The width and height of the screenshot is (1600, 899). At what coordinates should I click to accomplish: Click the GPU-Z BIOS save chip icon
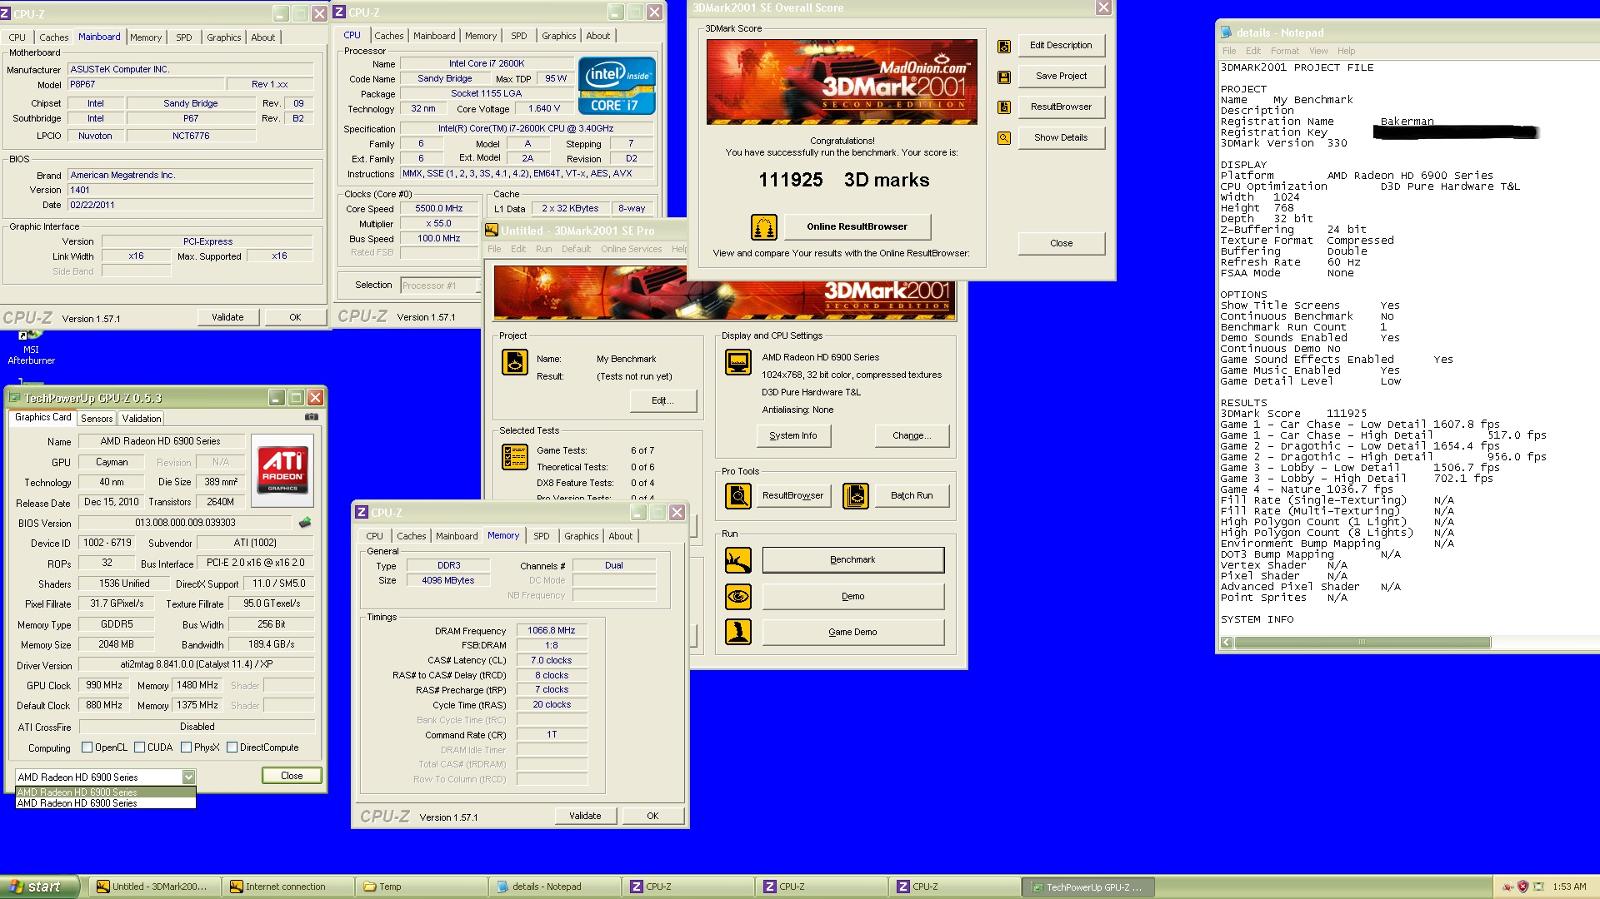point(305,522)
